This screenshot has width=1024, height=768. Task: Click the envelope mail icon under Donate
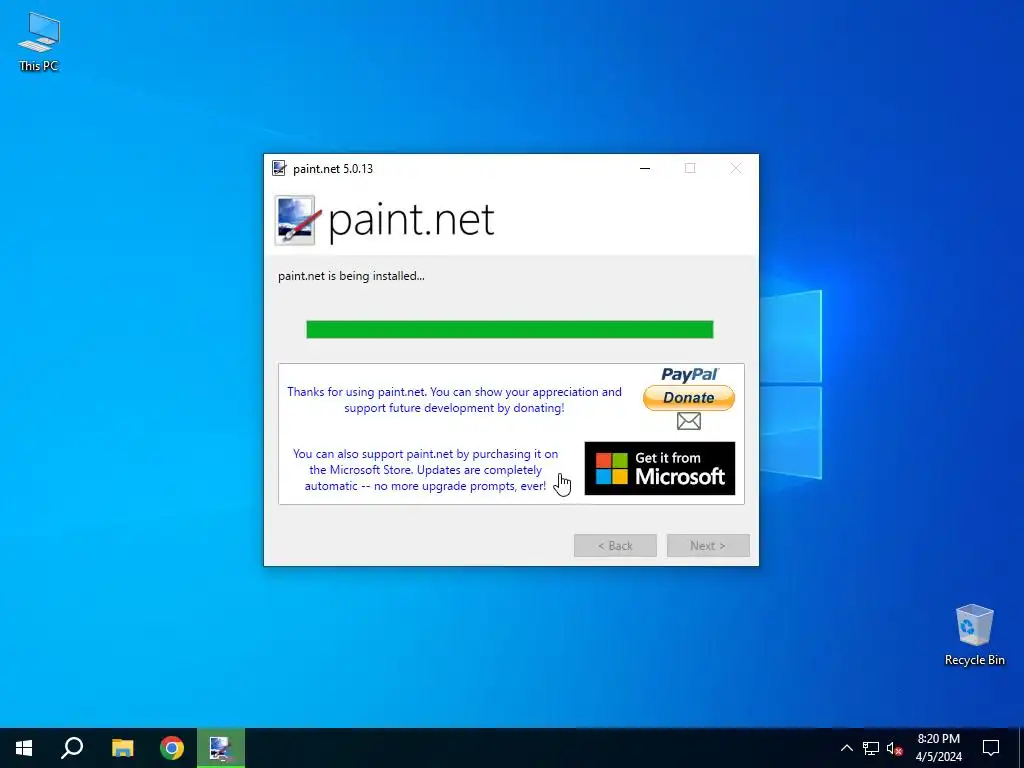(689, 421)
